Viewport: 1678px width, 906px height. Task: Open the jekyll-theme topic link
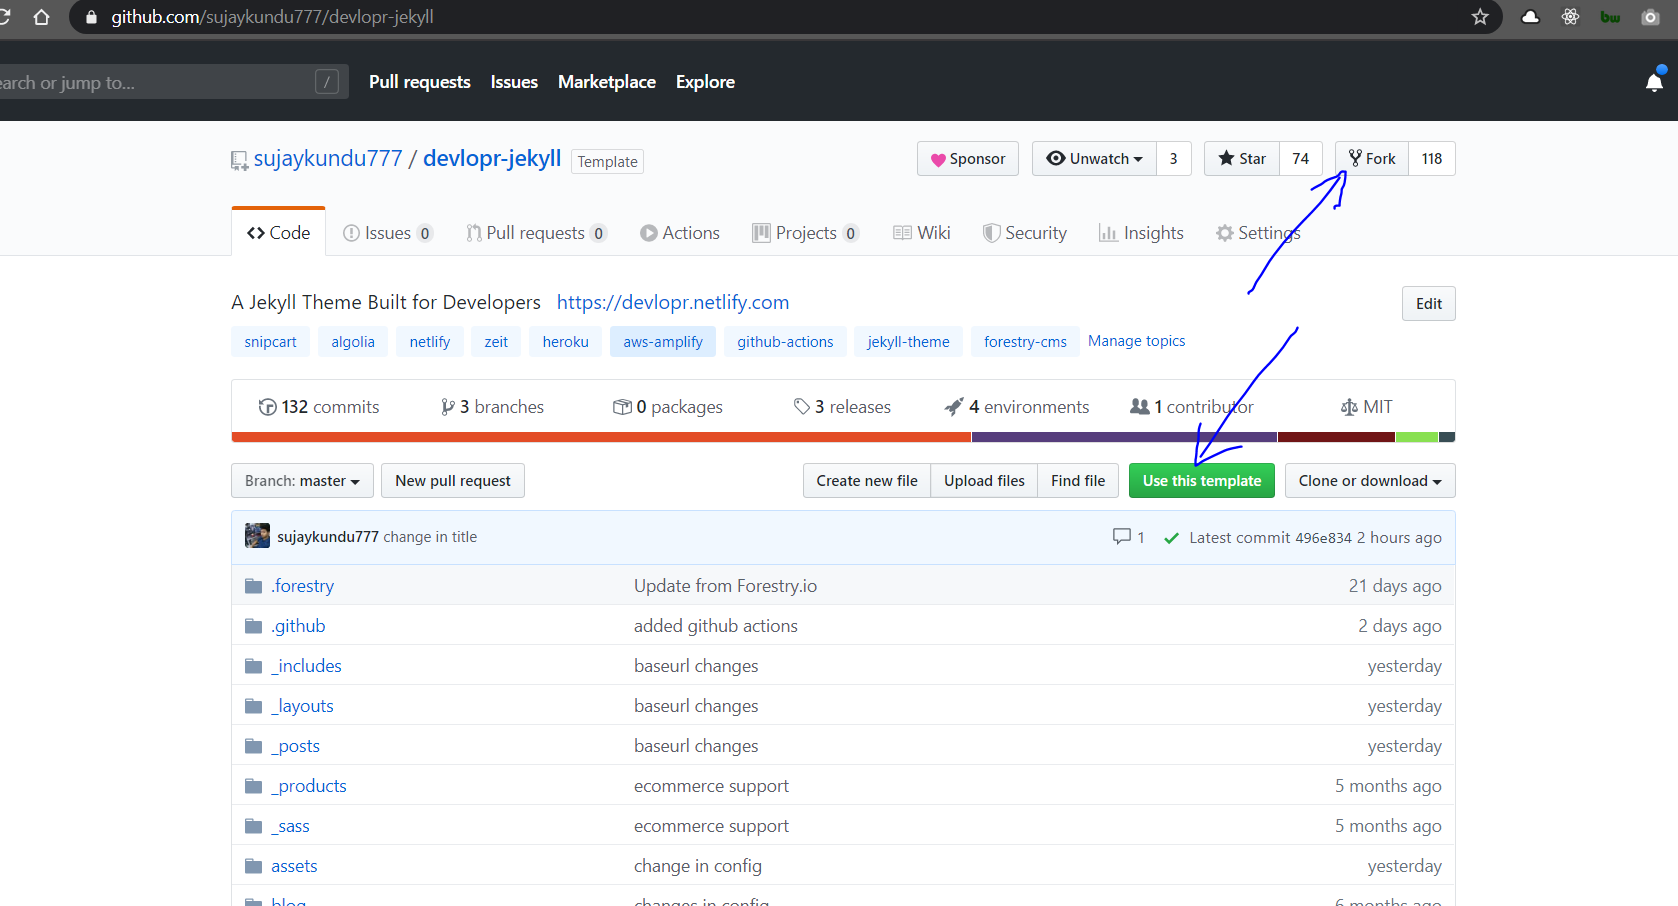pyautogui.click(x=908, y=341)
